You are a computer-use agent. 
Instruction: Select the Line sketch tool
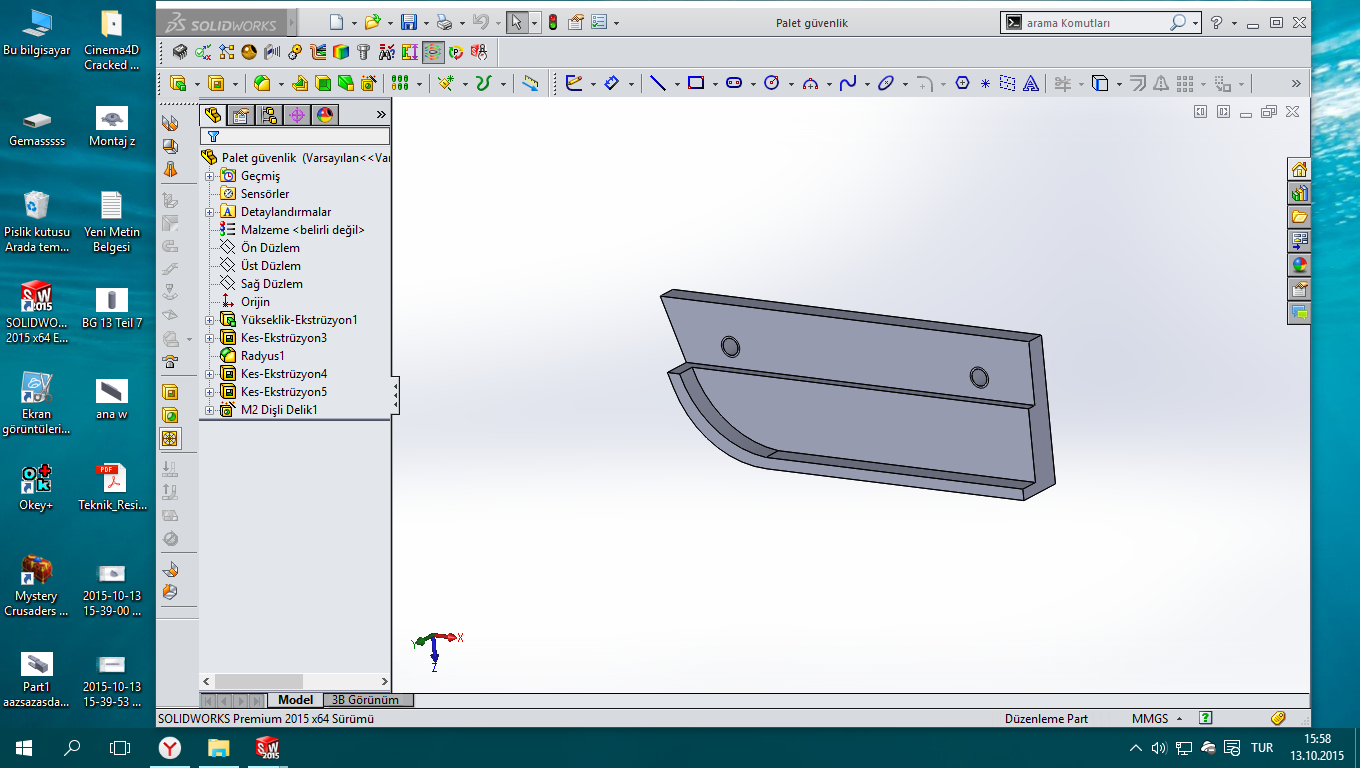[657, 84]
